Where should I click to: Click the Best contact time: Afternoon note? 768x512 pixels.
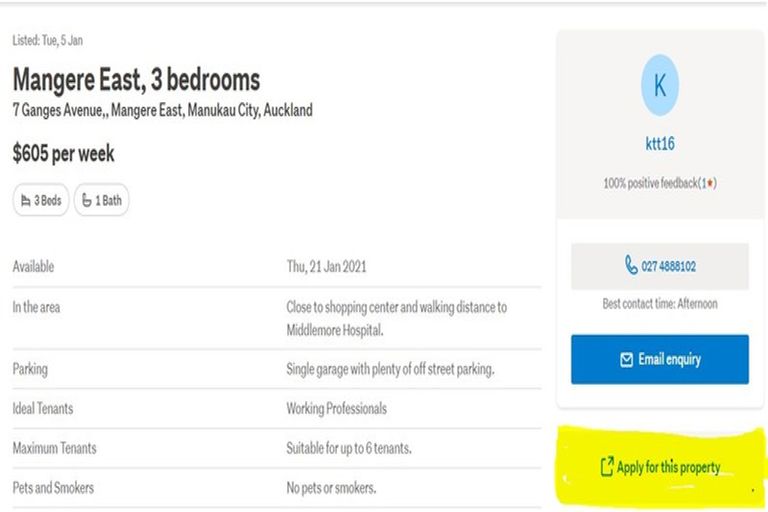[x=659, y=304]
